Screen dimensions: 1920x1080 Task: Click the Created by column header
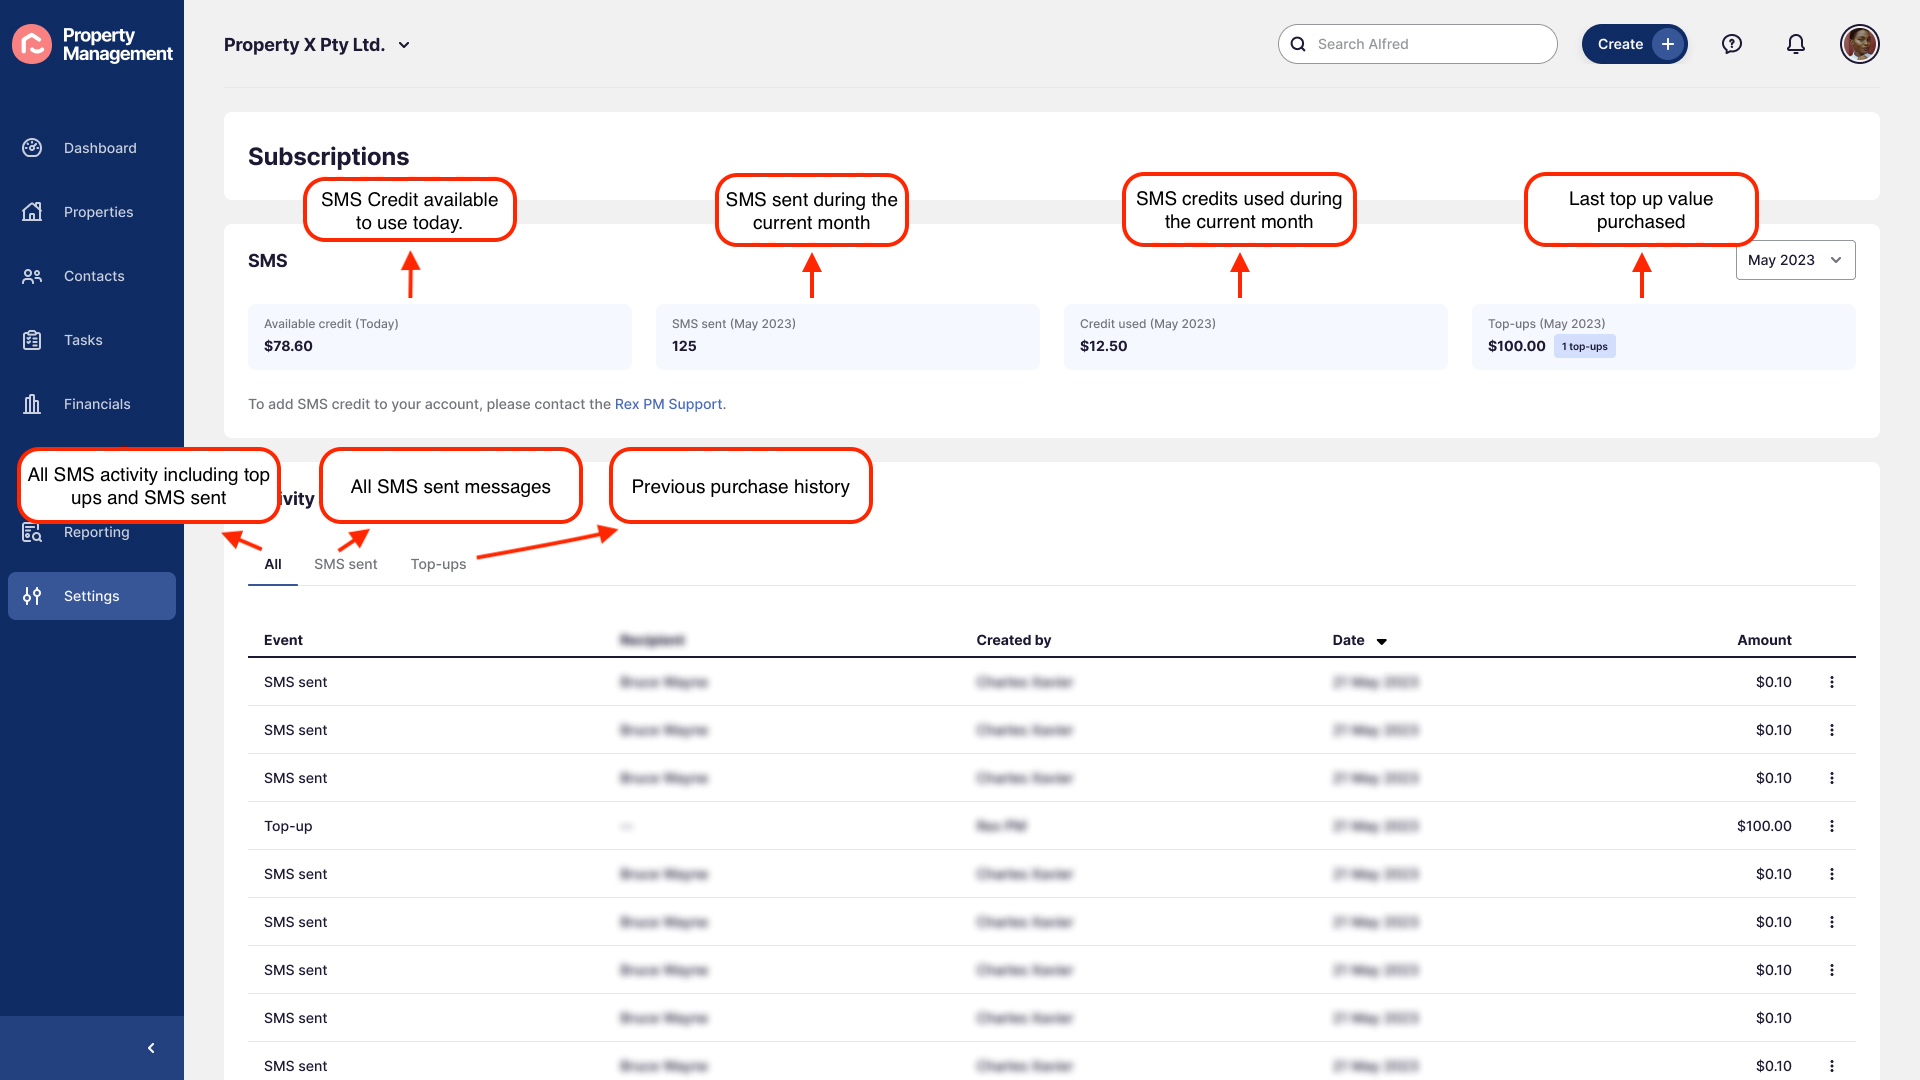pyautogui.click(x=1013, y=640)
